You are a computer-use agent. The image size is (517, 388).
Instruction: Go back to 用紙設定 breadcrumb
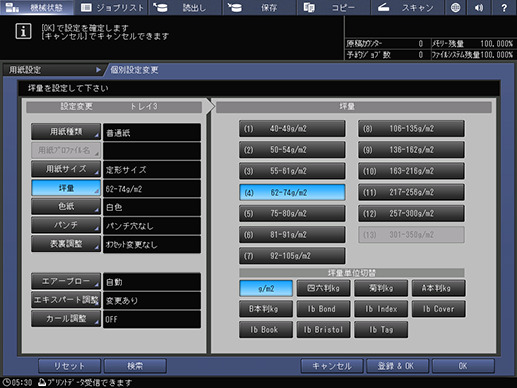click(x=53, y=70)
